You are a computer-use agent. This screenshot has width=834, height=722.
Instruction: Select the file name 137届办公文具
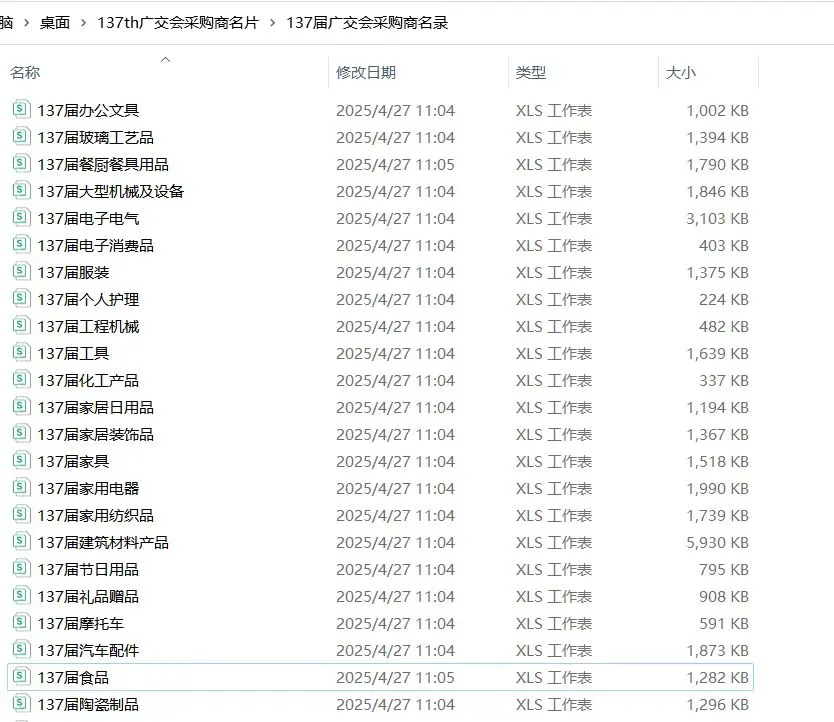click(88, 111)
